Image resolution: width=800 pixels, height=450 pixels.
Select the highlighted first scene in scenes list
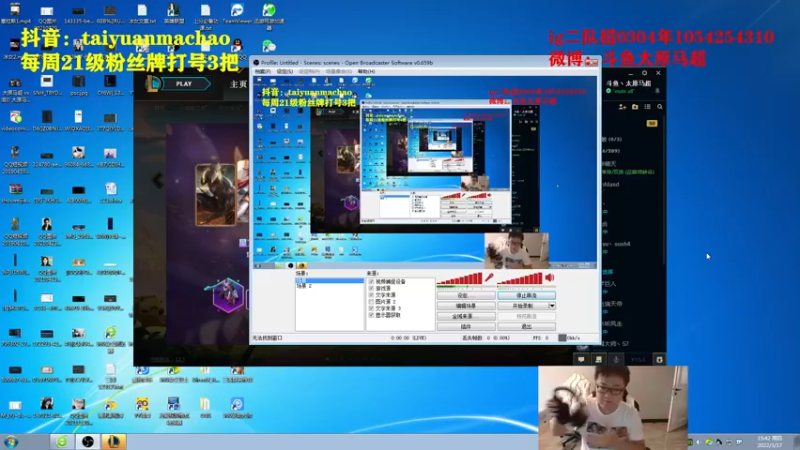[329, 281]
